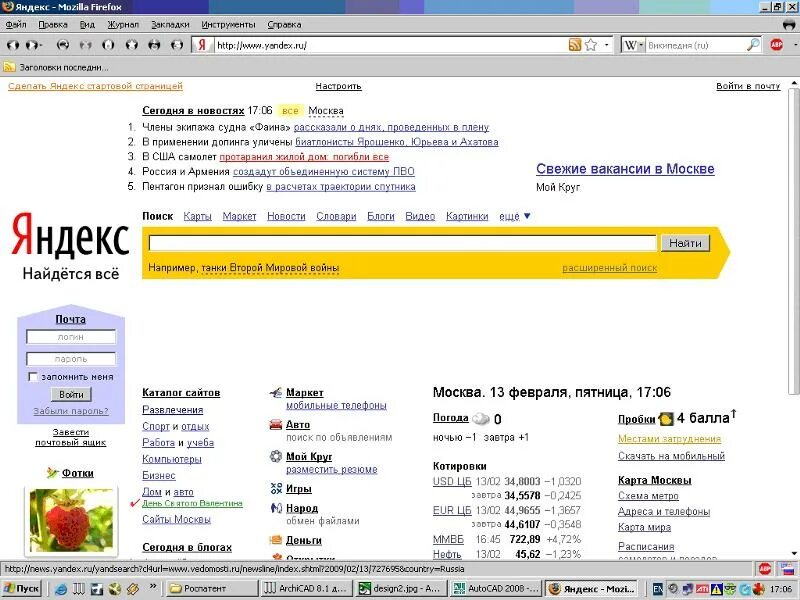Click the Яндекс logo
This screenshot has width=800, height=600.
click(70, 235)
